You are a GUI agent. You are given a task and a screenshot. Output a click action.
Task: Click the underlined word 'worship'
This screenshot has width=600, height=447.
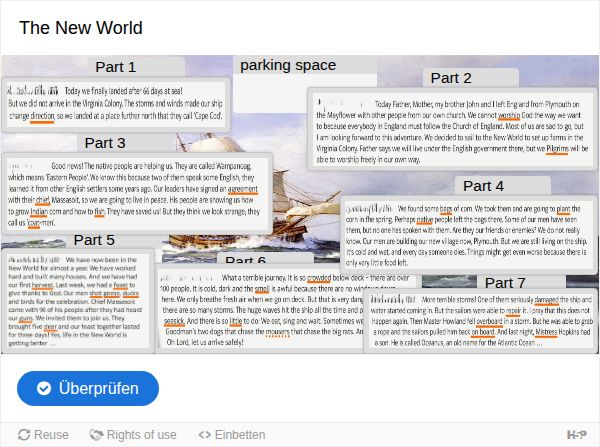point(509,115)
